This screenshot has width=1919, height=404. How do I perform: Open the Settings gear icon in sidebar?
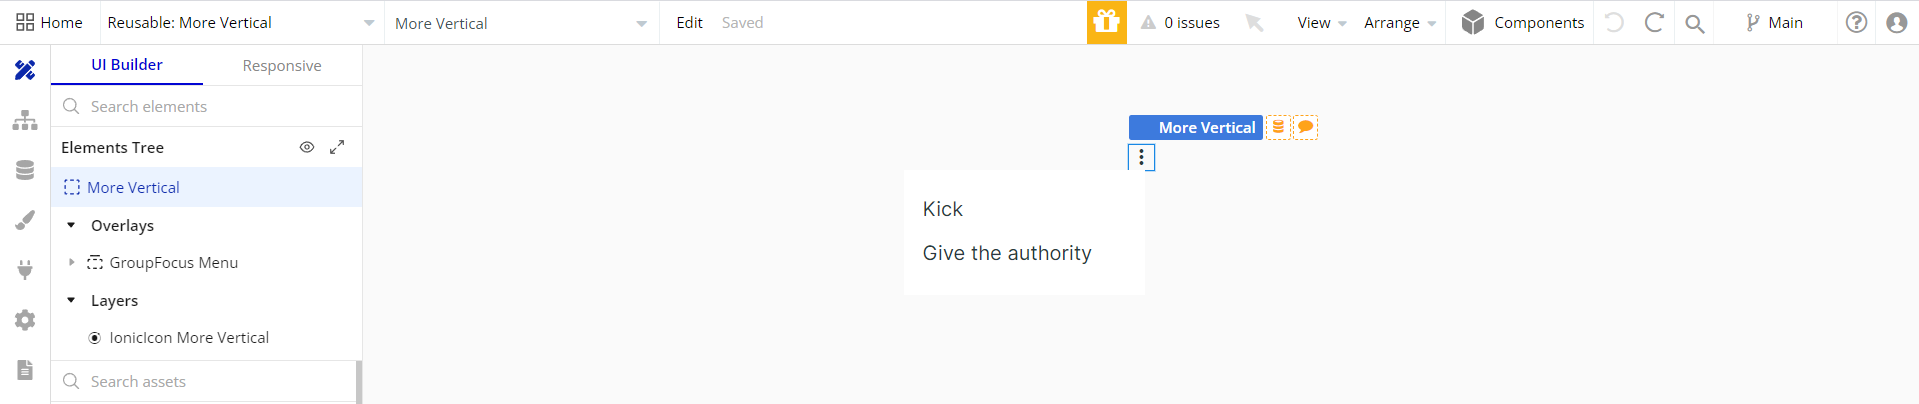[25, 320]
